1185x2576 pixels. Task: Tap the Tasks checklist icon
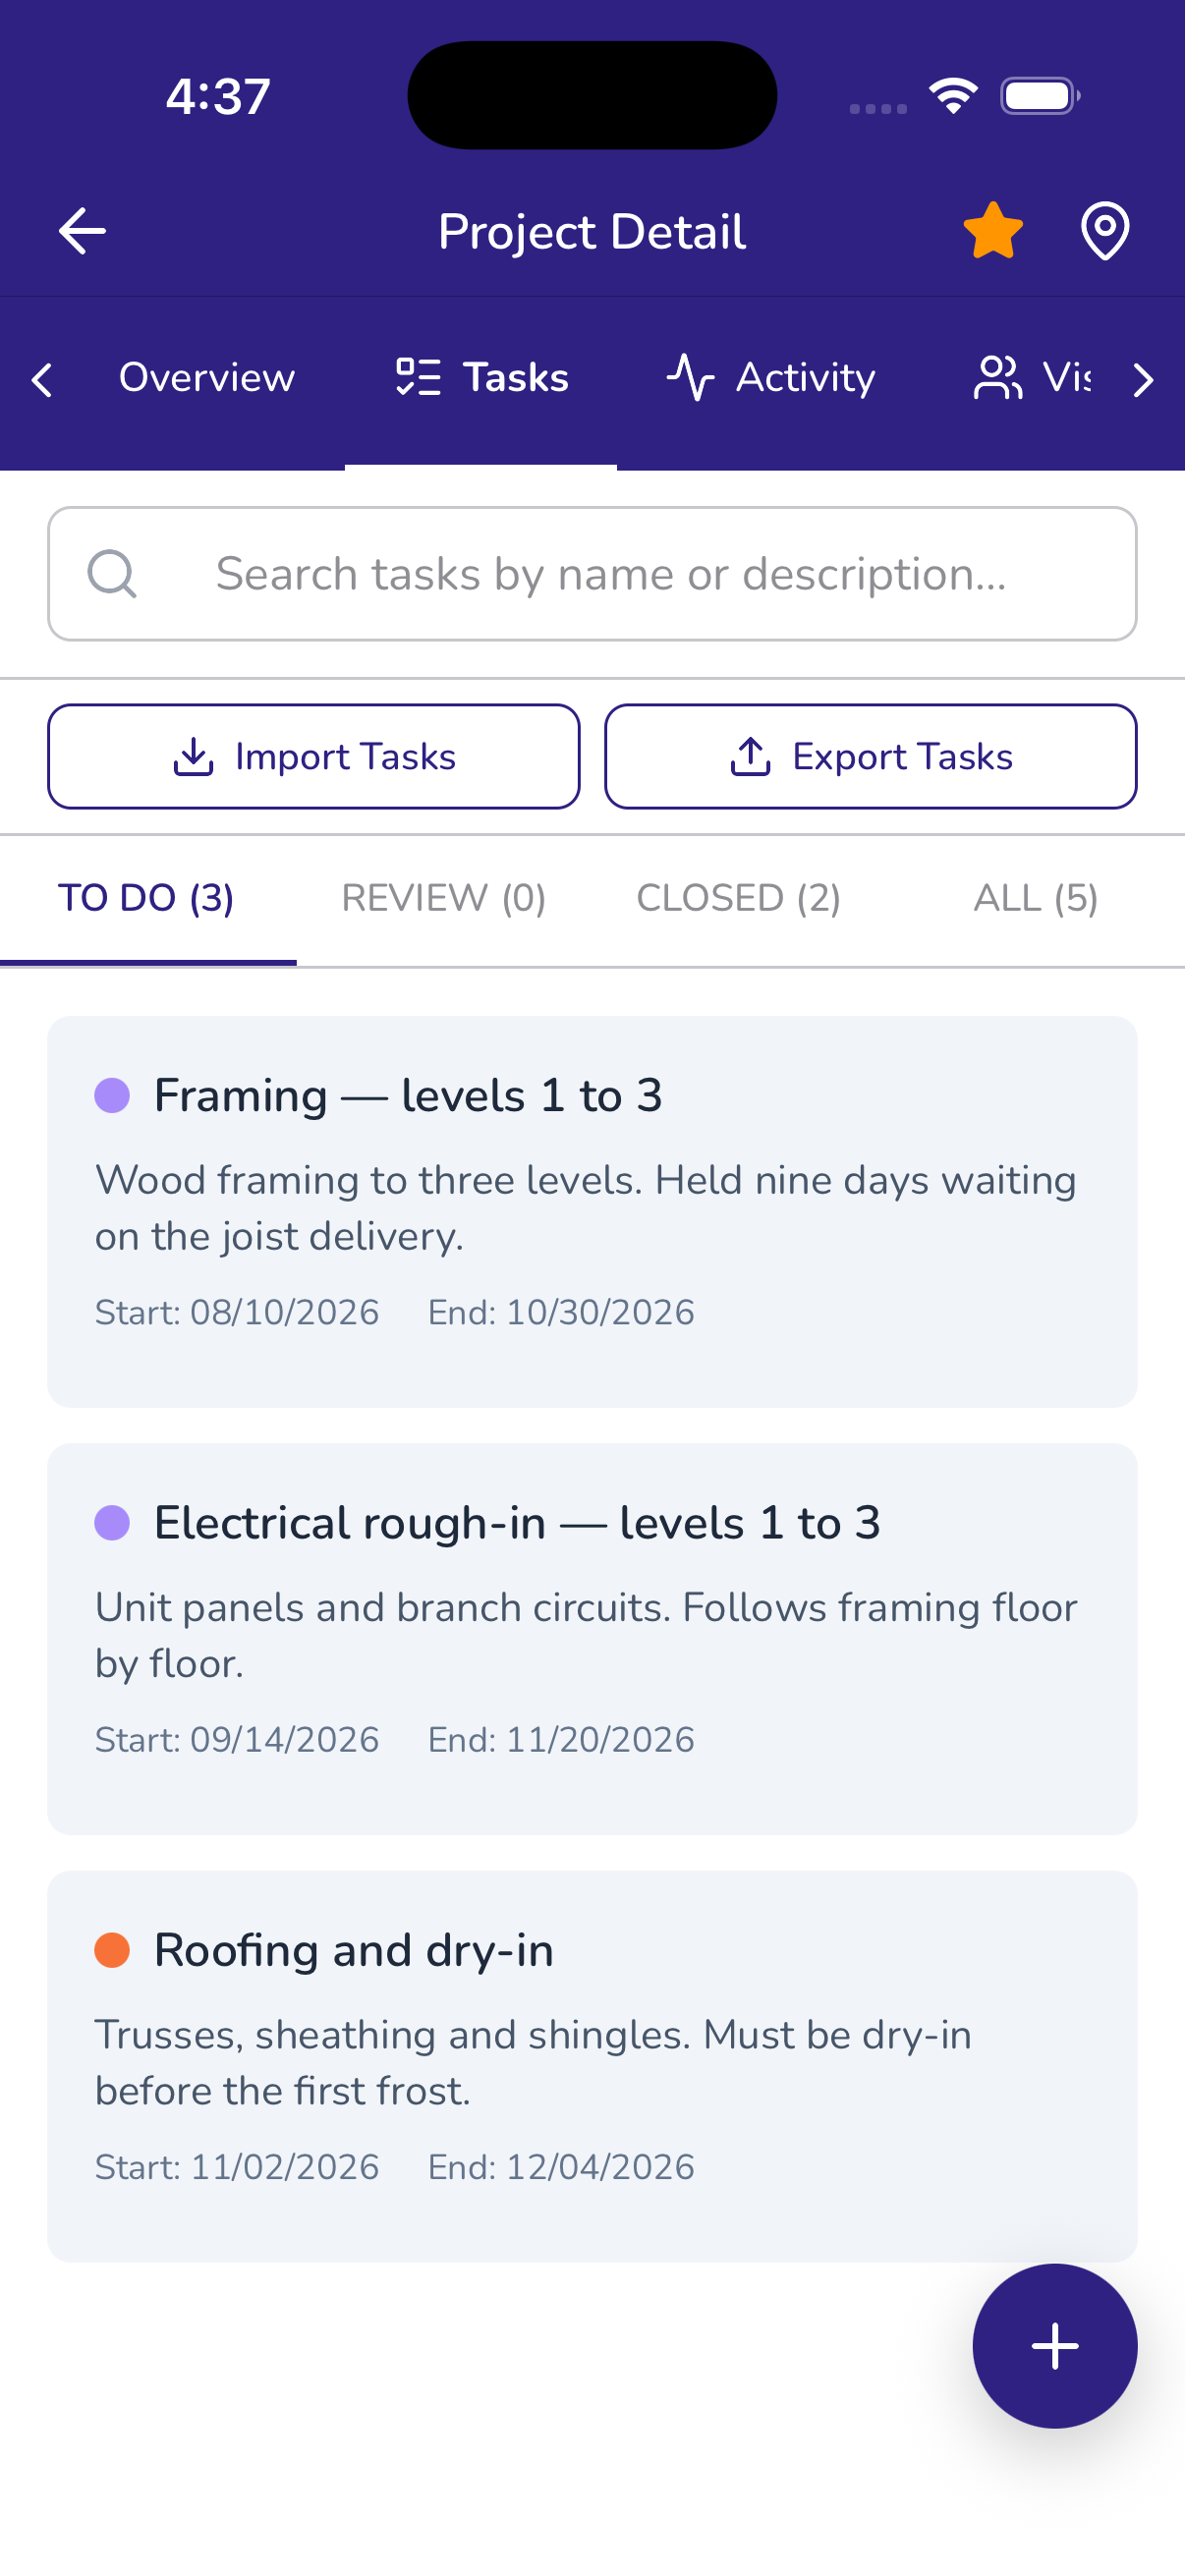click(x=418, y=378)
